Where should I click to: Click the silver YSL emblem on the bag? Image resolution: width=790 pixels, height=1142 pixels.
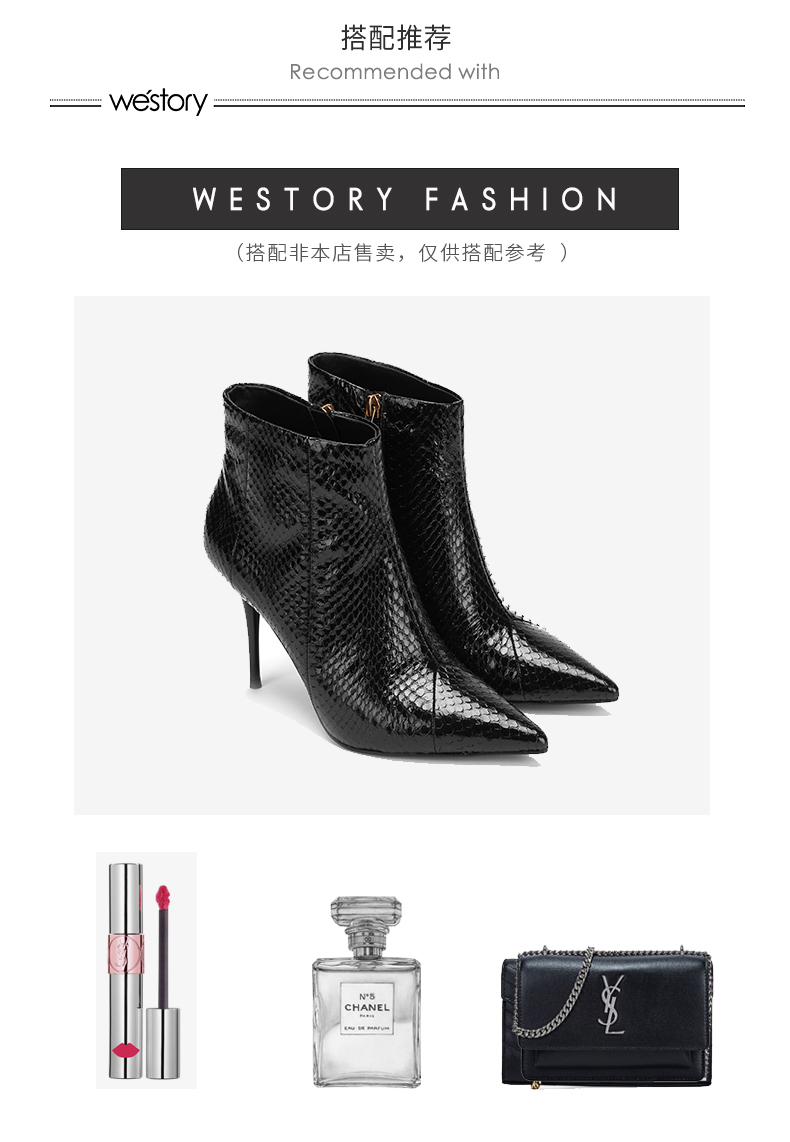pos(612,1005)
